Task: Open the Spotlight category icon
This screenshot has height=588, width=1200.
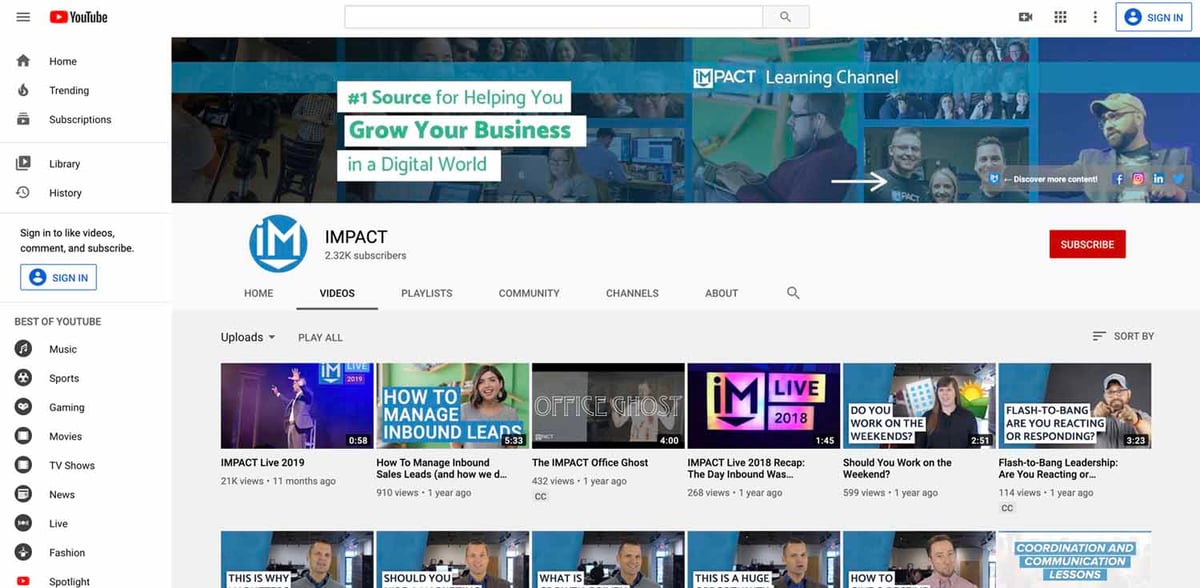Action: [23, 581]
